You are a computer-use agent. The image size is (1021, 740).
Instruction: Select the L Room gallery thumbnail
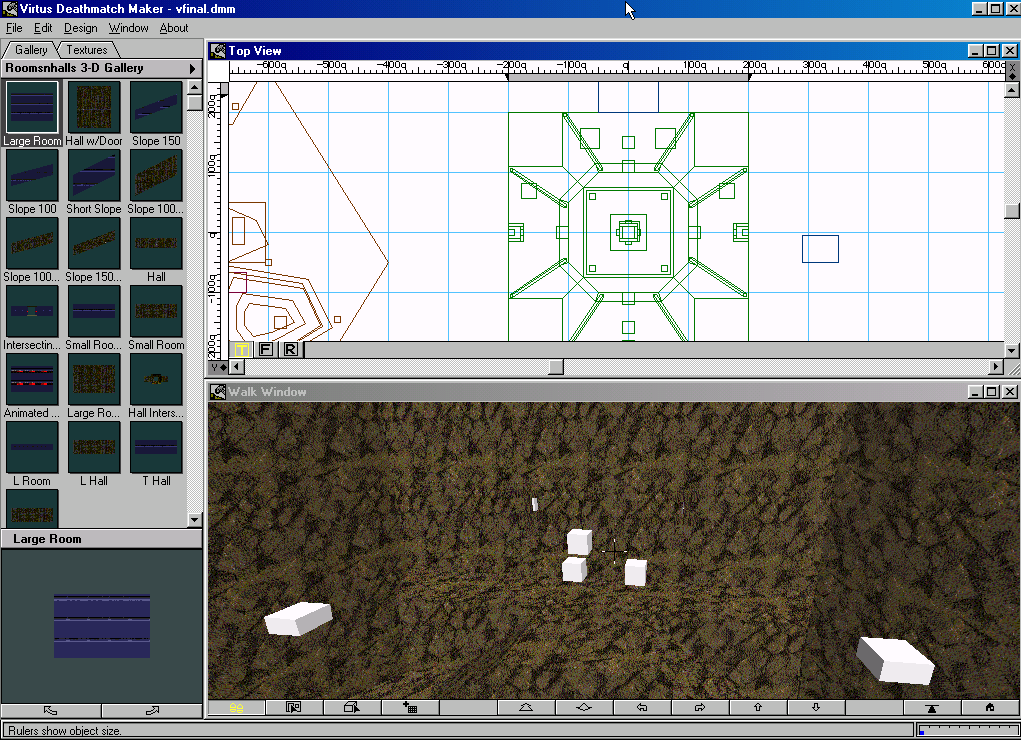(x=32, y=448)
